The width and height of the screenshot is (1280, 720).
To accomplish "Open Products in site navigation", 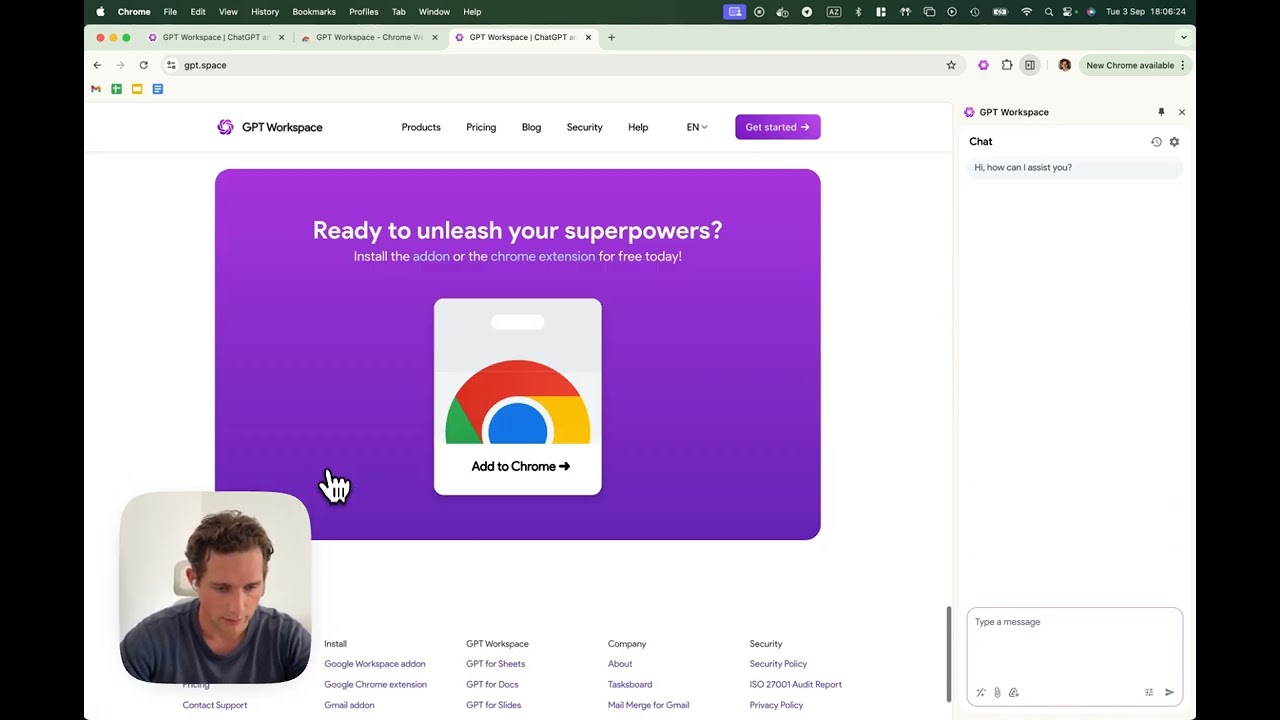I will point(421,127).
